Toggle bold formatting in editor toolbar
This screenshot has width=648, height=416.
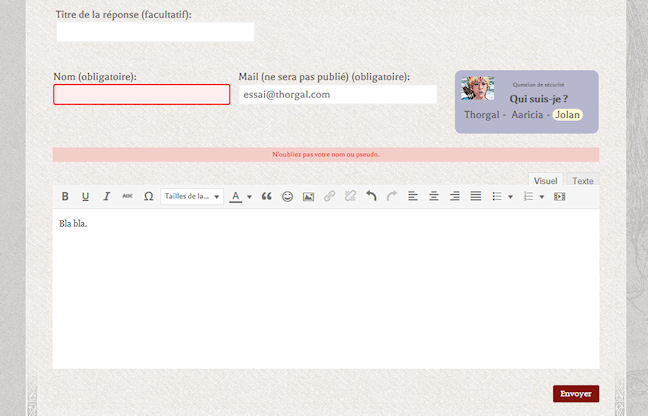[x=65, y=197]
